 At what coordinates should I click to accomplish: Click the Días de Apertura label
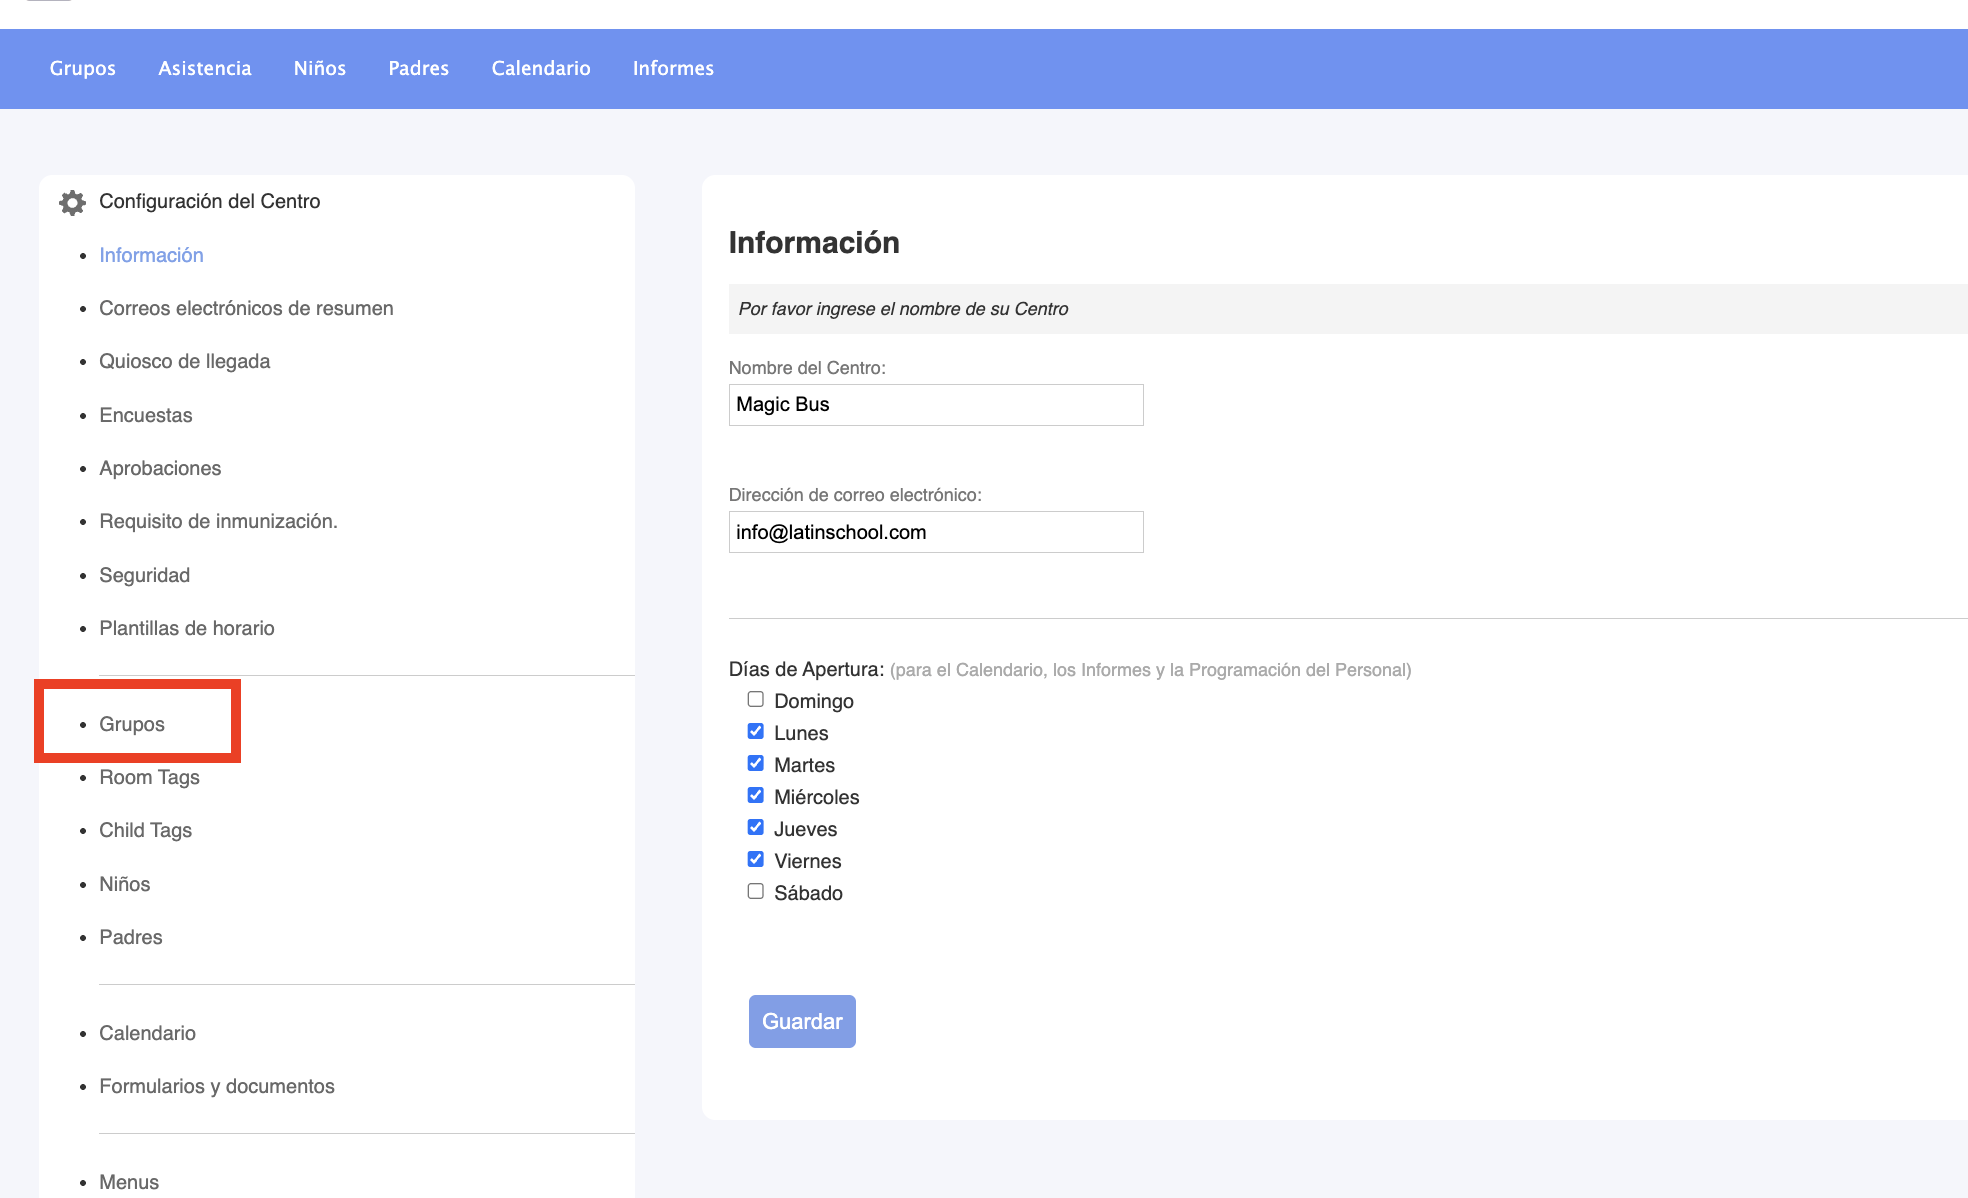pyautogui.click(x=806, y=669)
